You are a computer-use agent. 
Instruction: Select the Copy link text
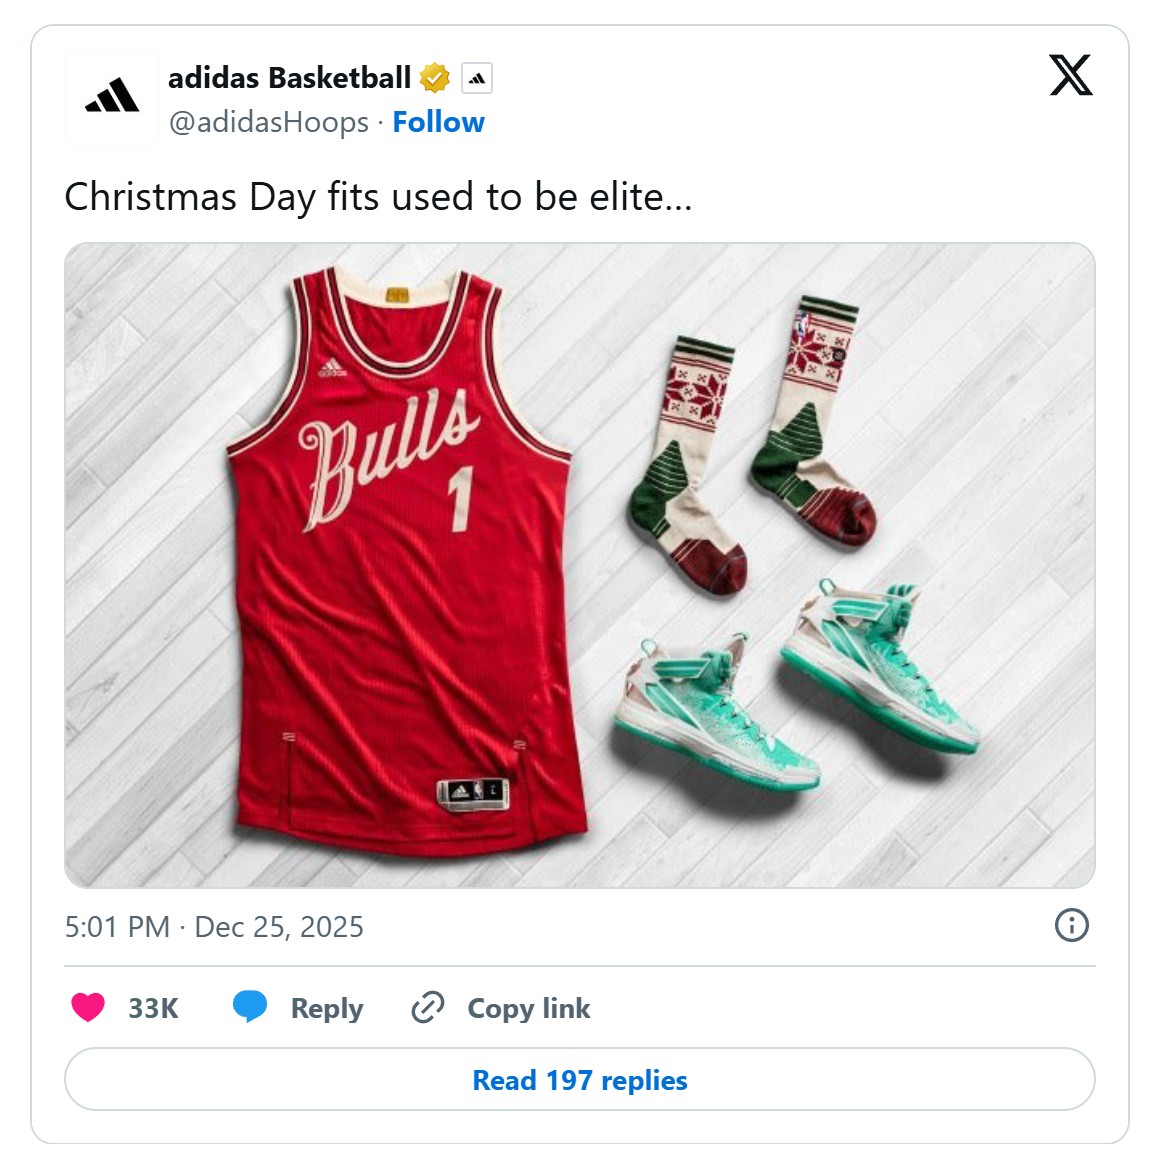529,1008
